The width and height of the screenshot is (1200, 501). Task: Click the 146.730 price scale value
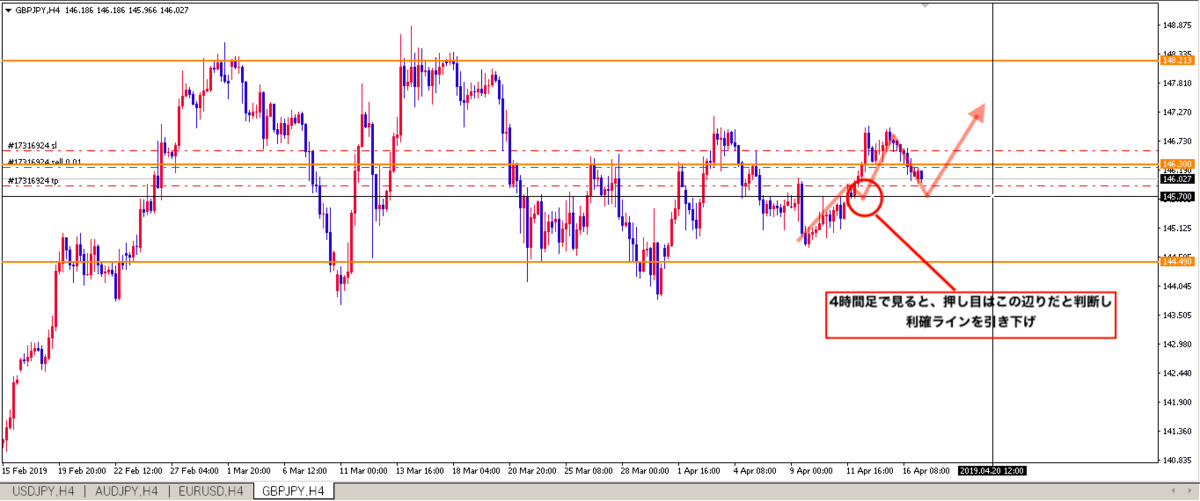(x=1175, y=142)
